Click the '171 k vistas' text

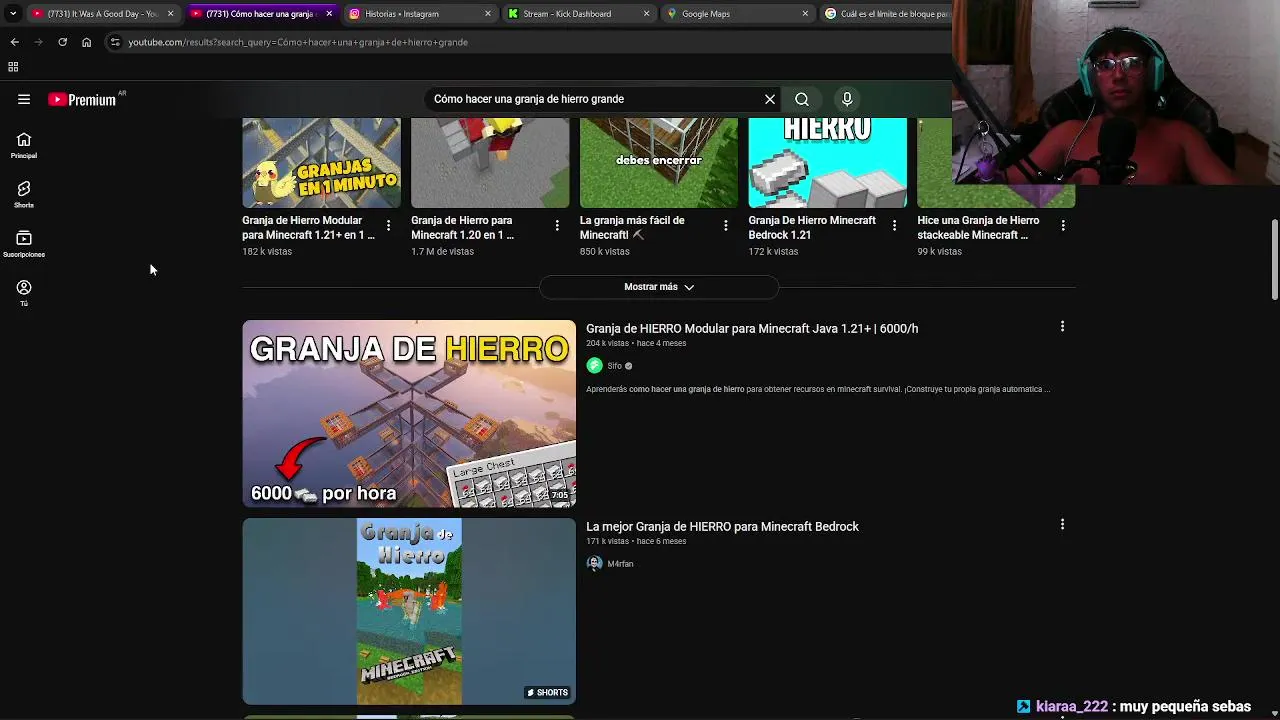click(x=607, y=541)
